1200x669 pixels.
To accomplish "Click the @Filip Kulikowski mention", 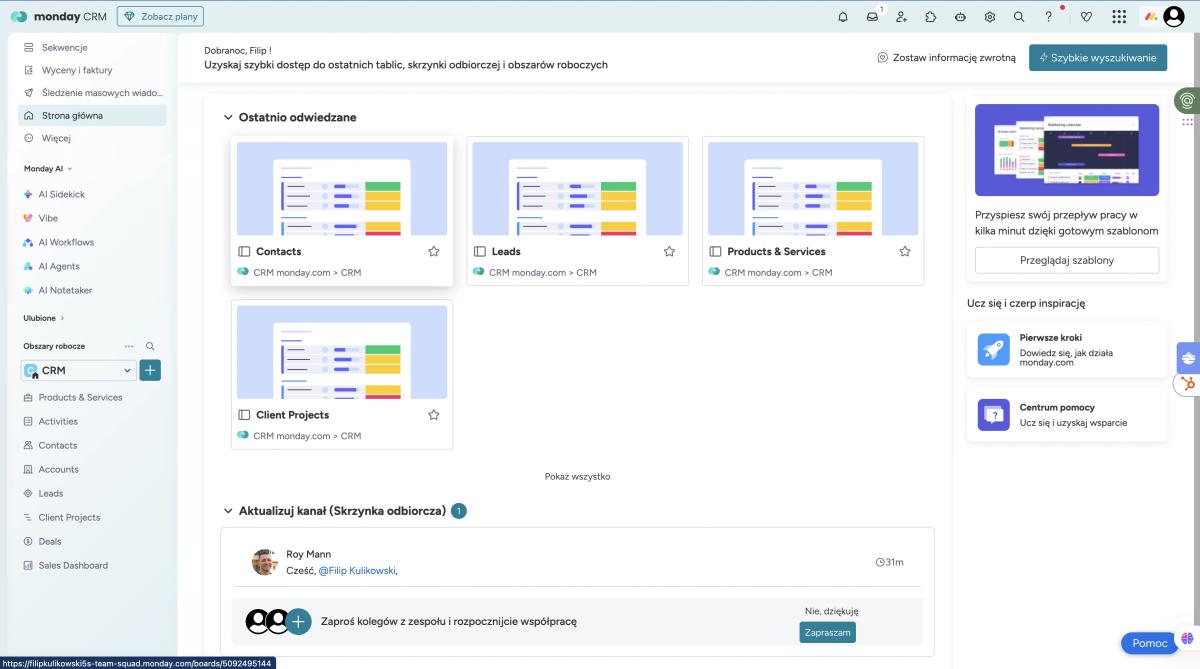I will click(x=357, y=571).
